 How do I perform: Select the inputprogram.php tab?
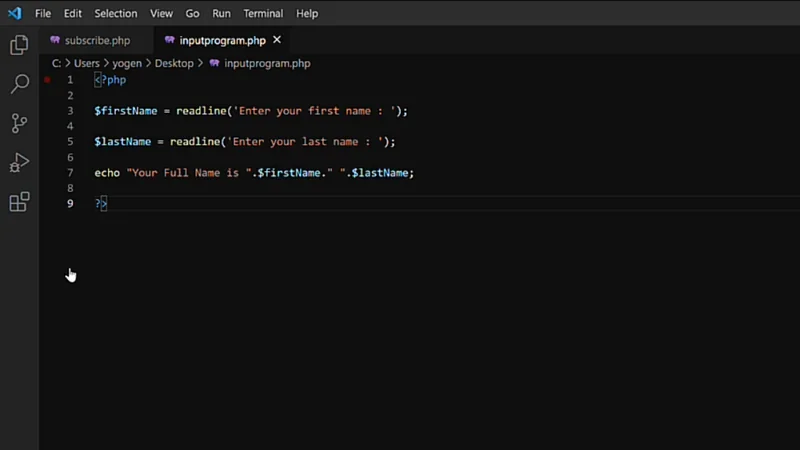[222, 41]
